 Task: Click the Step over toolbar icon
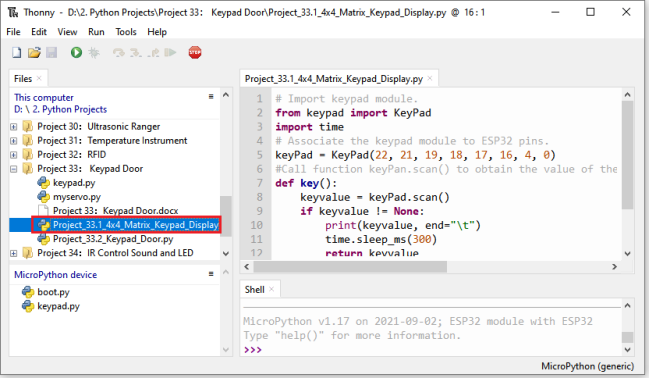coord(119,53)
